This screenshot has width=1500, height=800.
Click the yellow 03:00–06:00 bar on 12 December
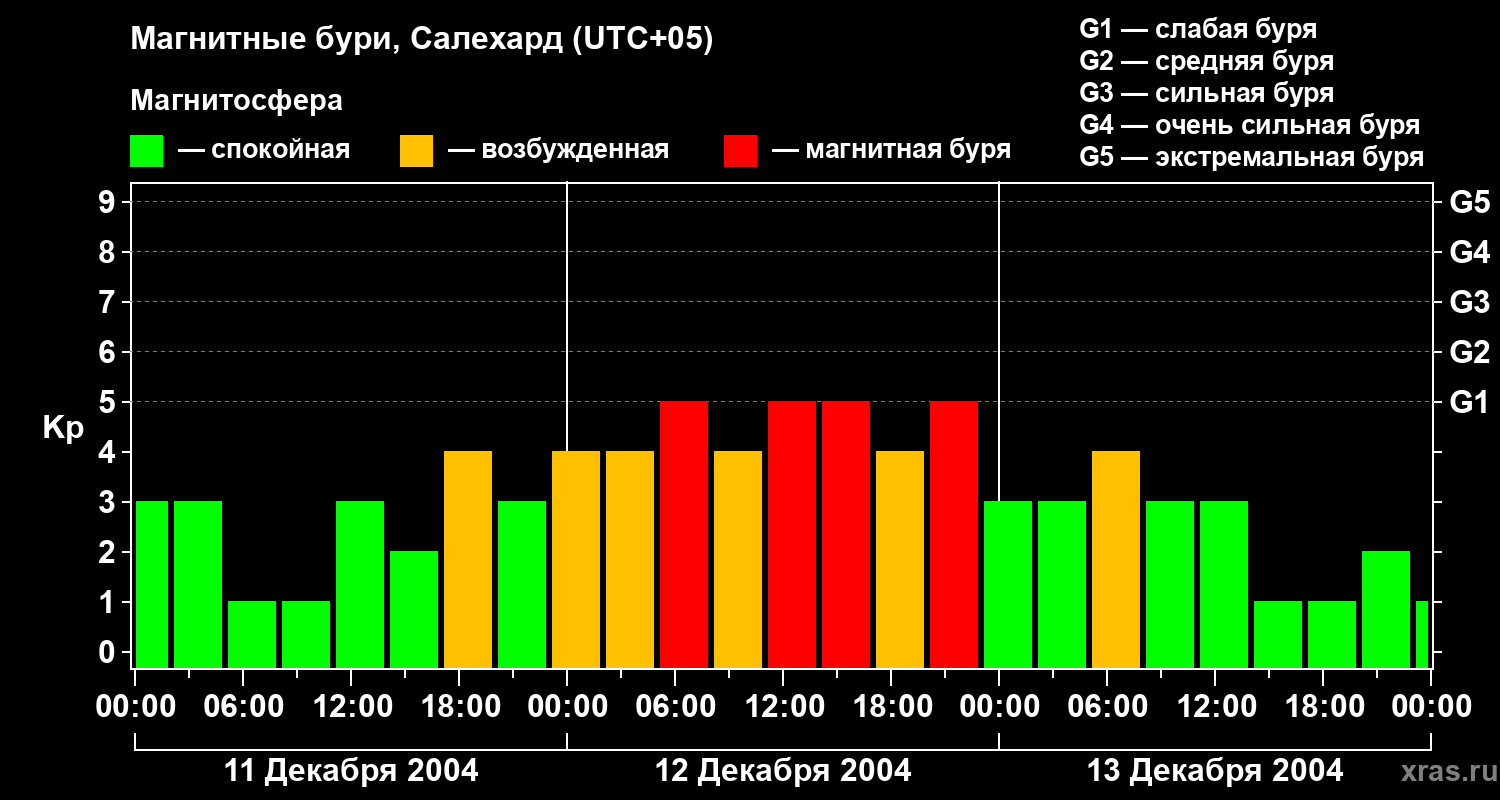click(x=630, y=559)
